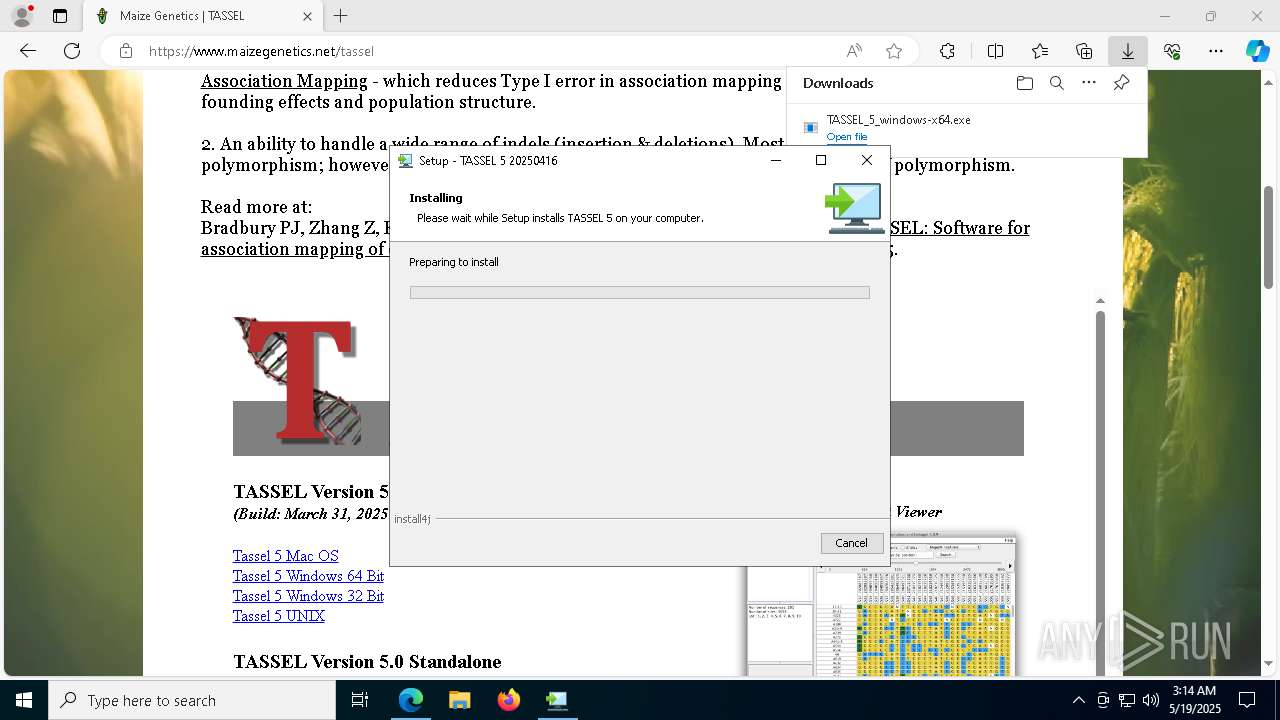1280x720 pixels.
Task: Open the Windows Start menu
Action: click(24, 700)
